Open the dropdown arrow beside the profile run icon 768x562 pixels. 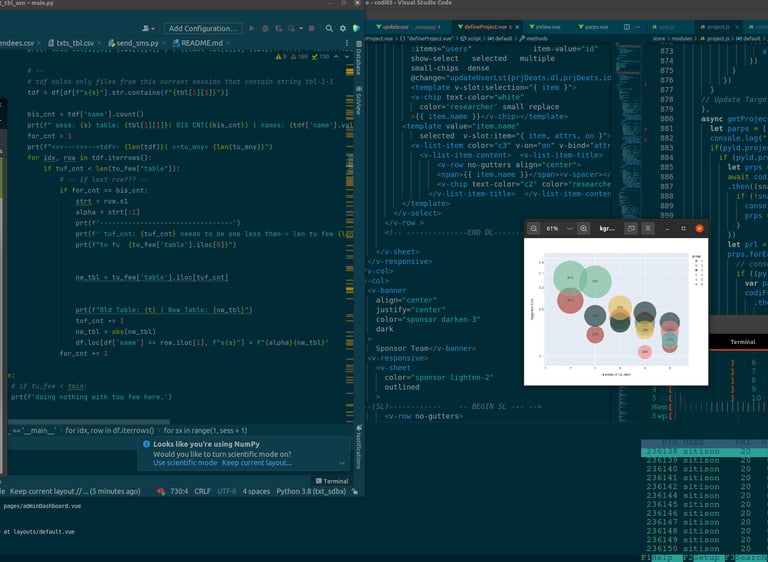tap(301, 28)
